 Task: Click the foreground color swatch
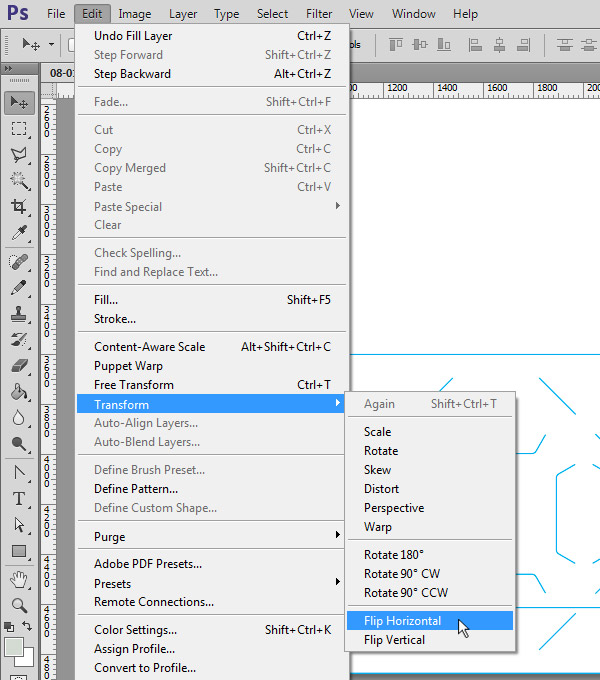(13, 648)
